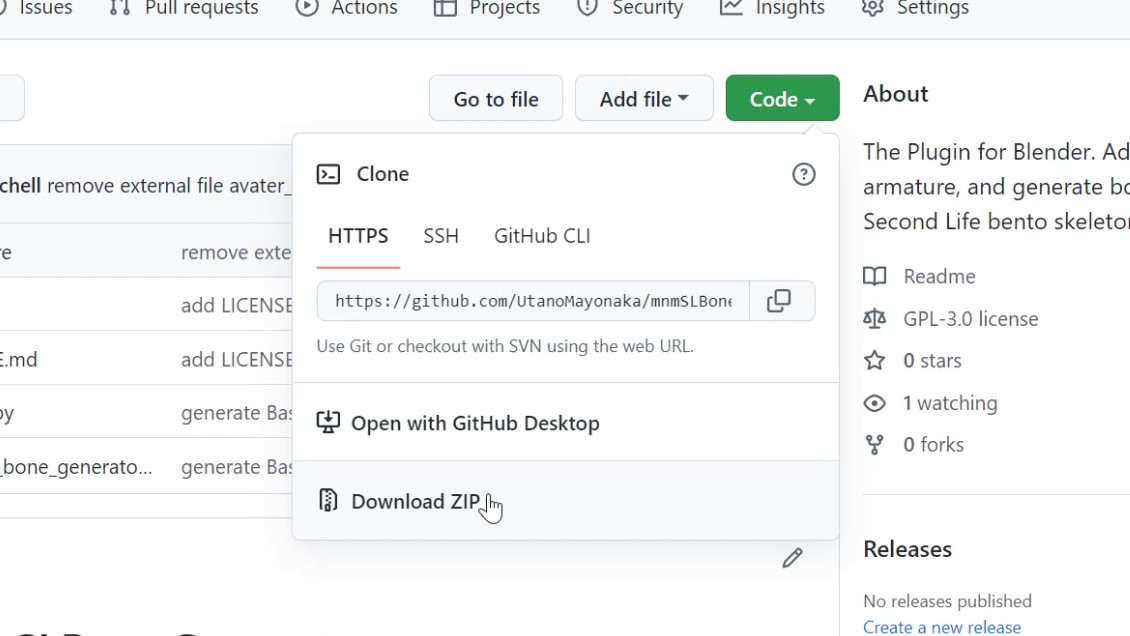1130x636 pixels.
Task: Open the Readme link in About
Action: 939,277
